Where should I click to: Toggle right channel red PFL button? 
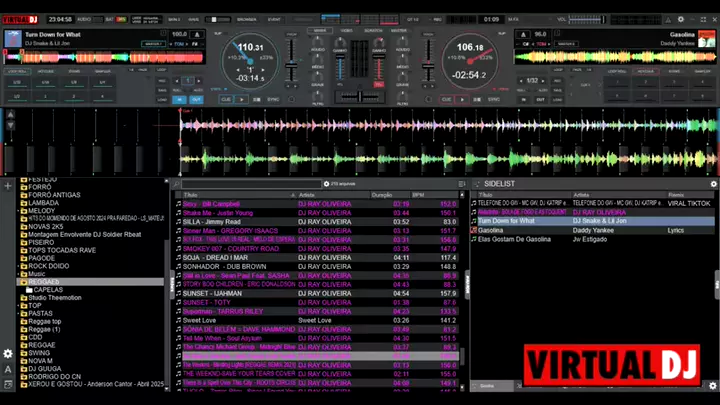(379, 85)
